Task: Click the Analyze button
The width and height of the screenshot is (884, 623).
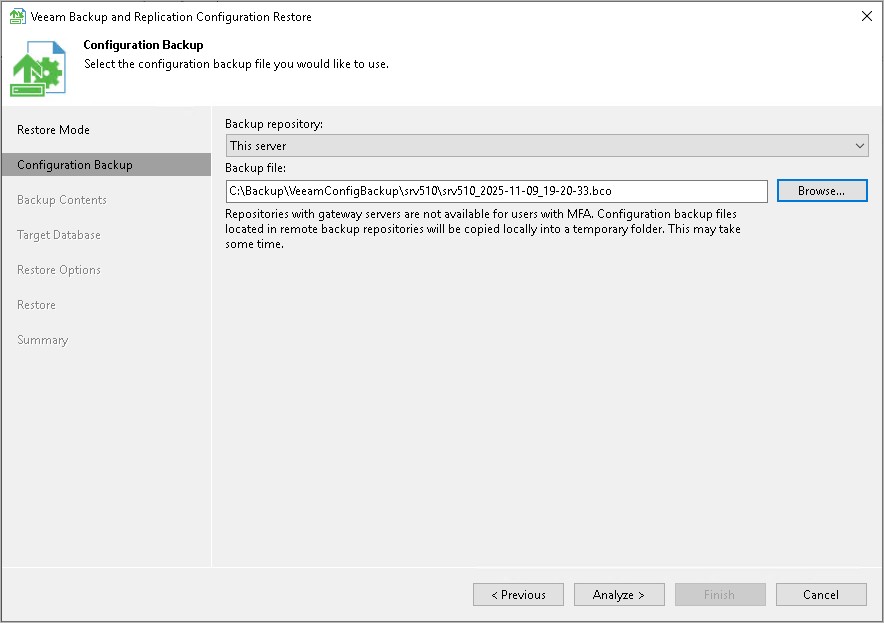Action: [619, 594]
